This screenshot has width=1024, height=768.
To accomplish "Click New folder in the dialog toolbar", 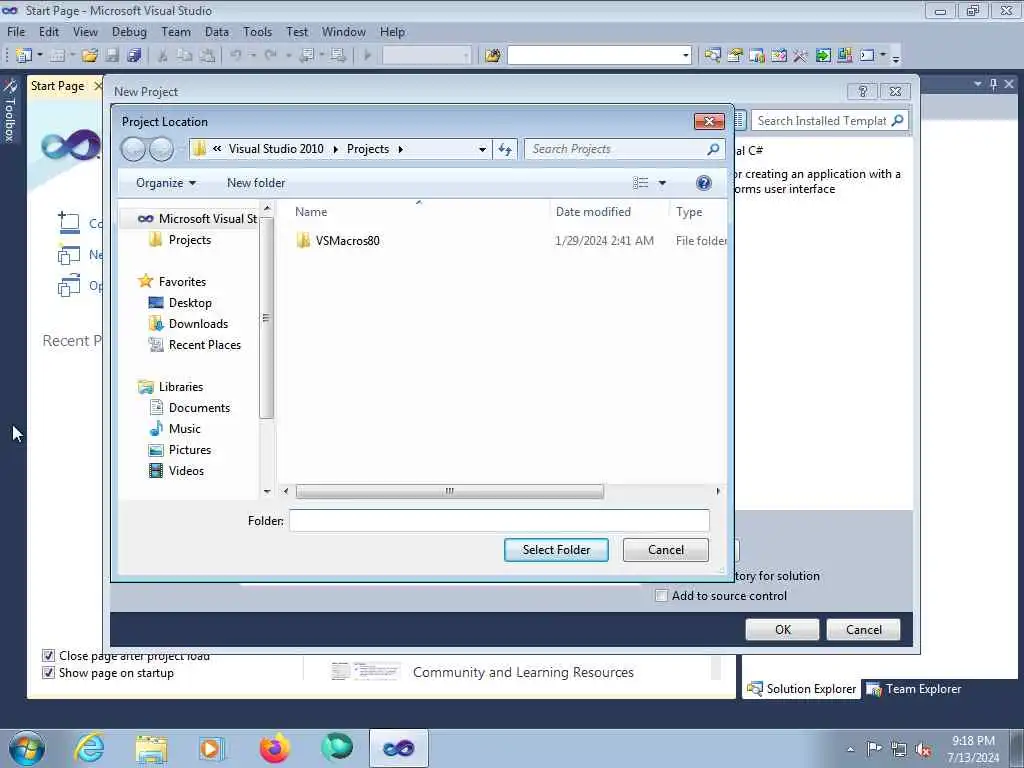I will pyautogui.click(x=256, y=183).
